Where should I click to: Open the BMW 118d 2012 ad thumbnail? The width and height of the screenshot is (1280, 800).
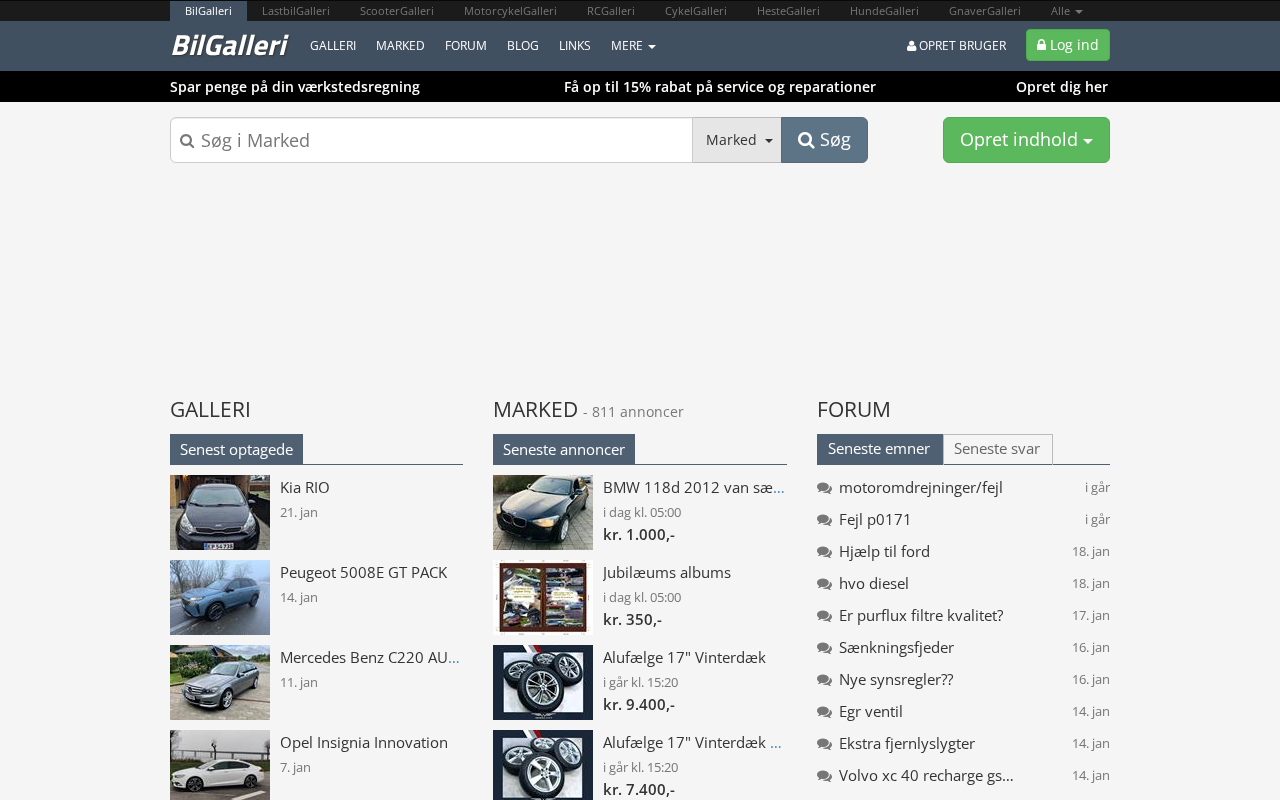coord(543,512)
